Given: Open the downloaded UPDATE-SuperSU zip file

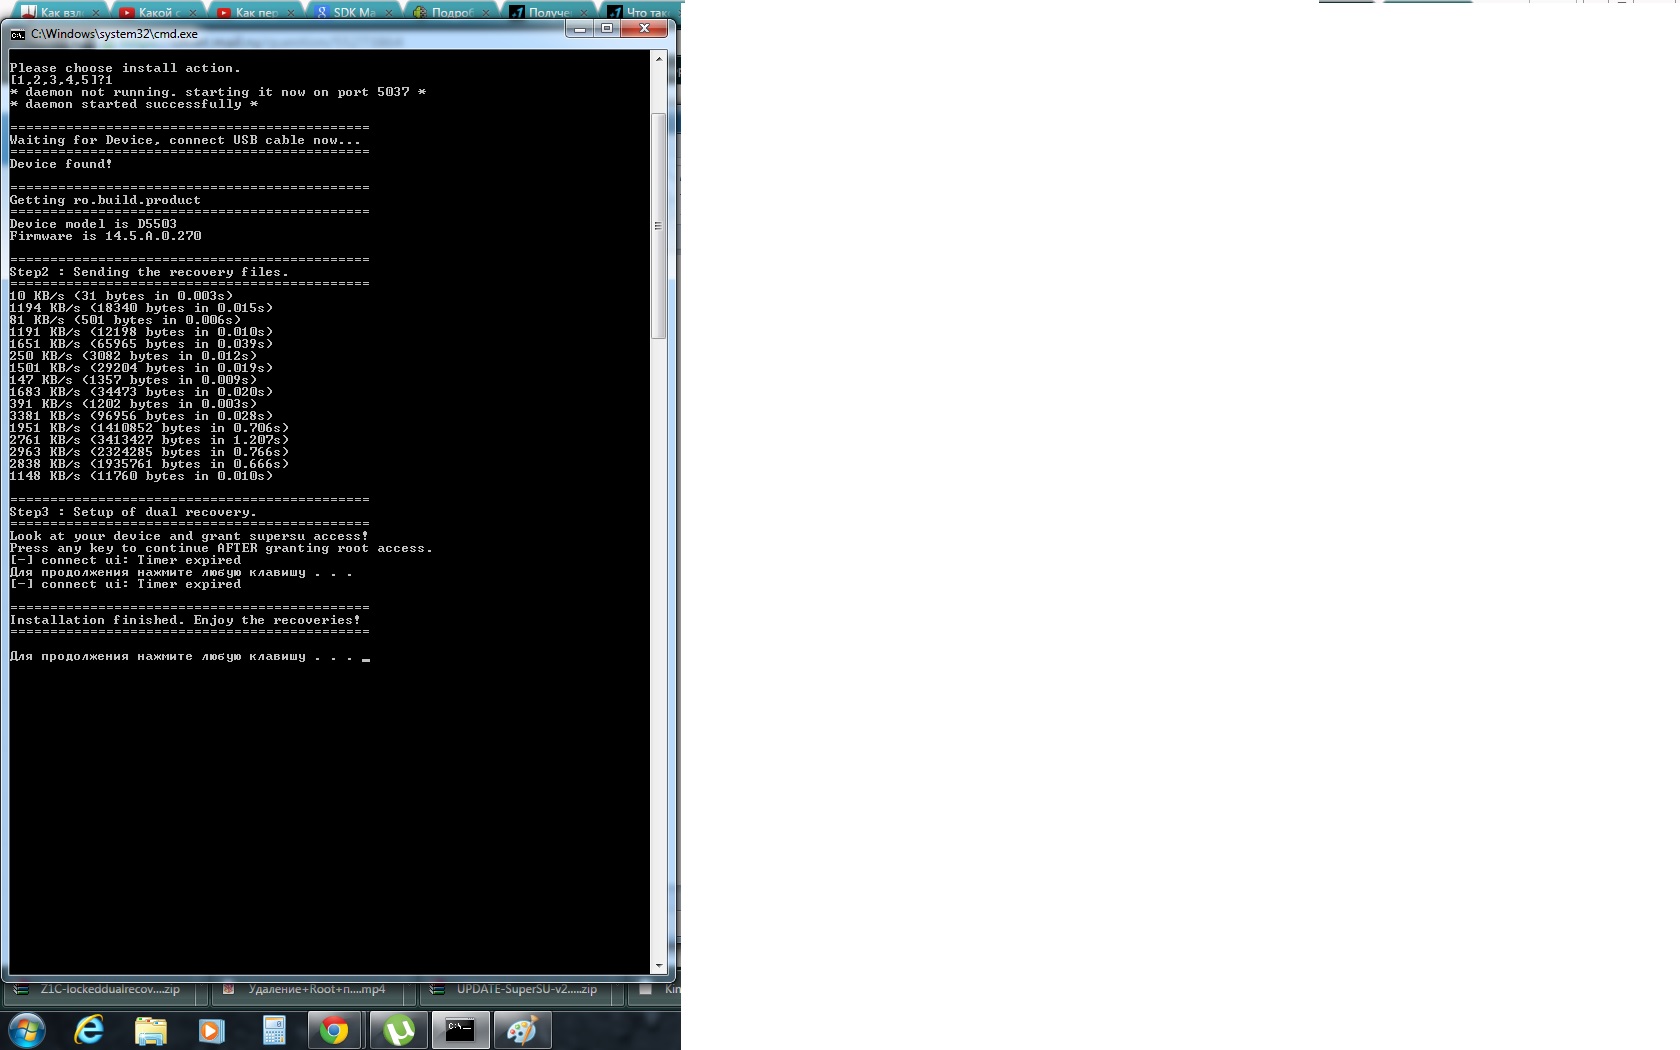Looking at the screenshot, I should (520, 990).
